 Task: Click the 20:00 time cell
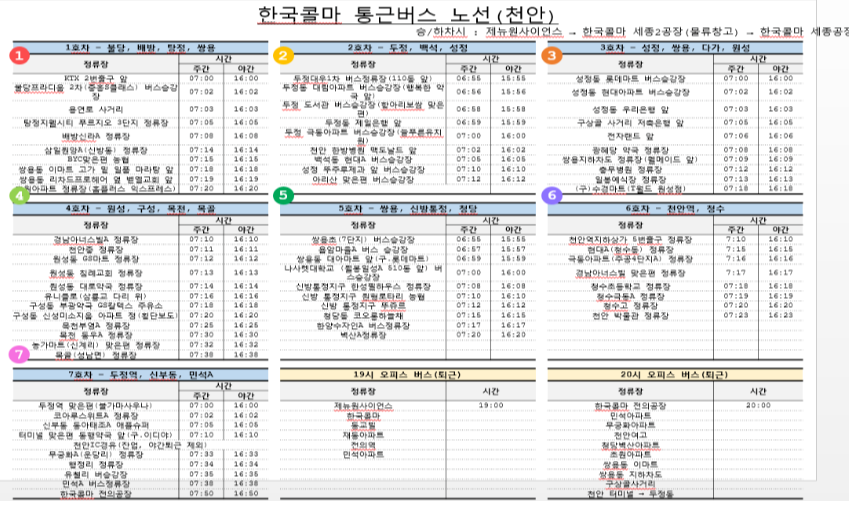click(x=758, y=405)
